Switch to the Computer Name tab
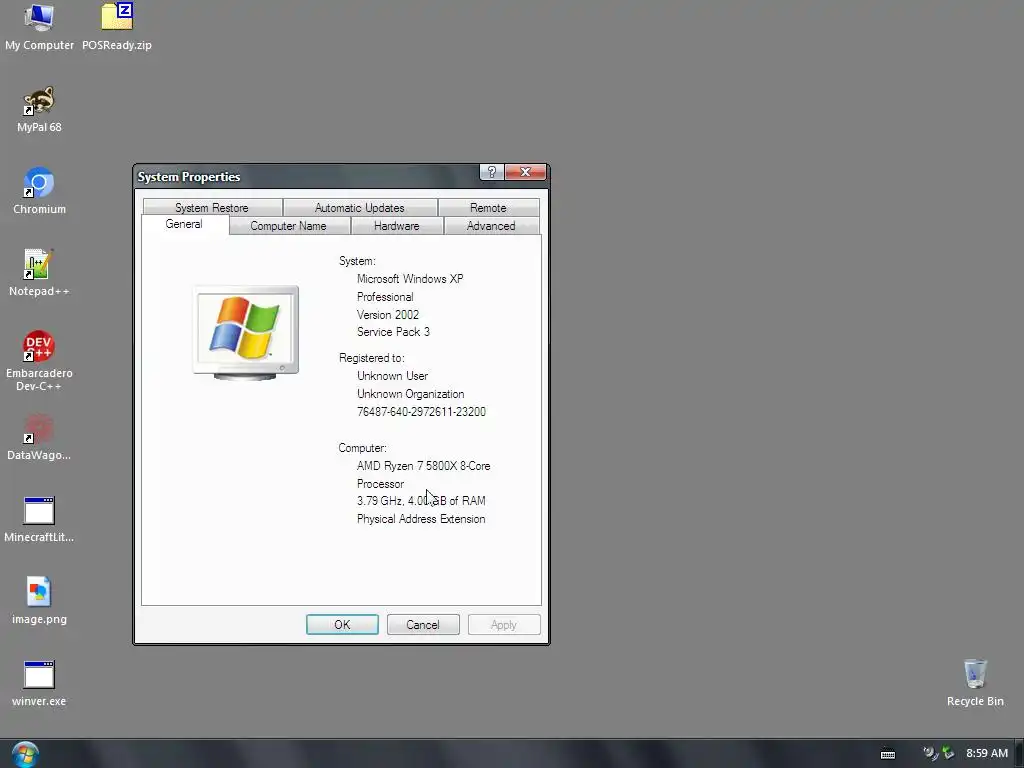The height and width of the screenshot is (768, 1024). [x=289, y=226]
